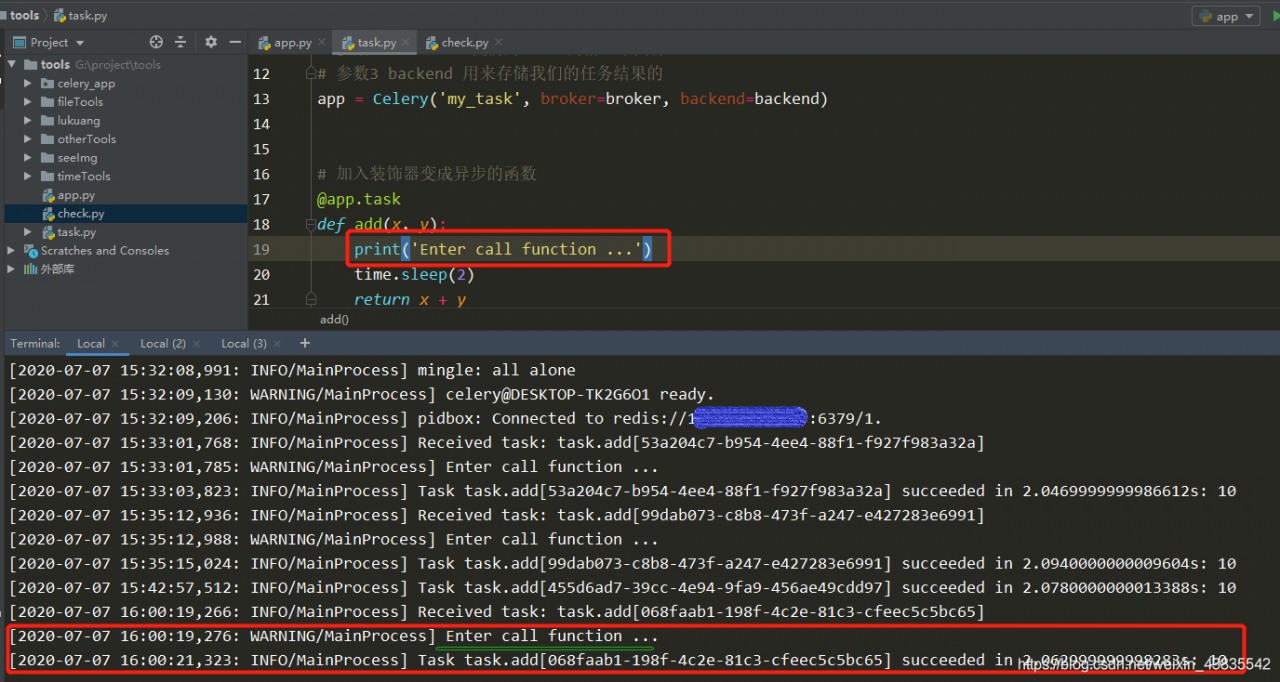Expand the lukuang folder
The width and height of the screenshot is (1280, 682).
click(28, 121)
